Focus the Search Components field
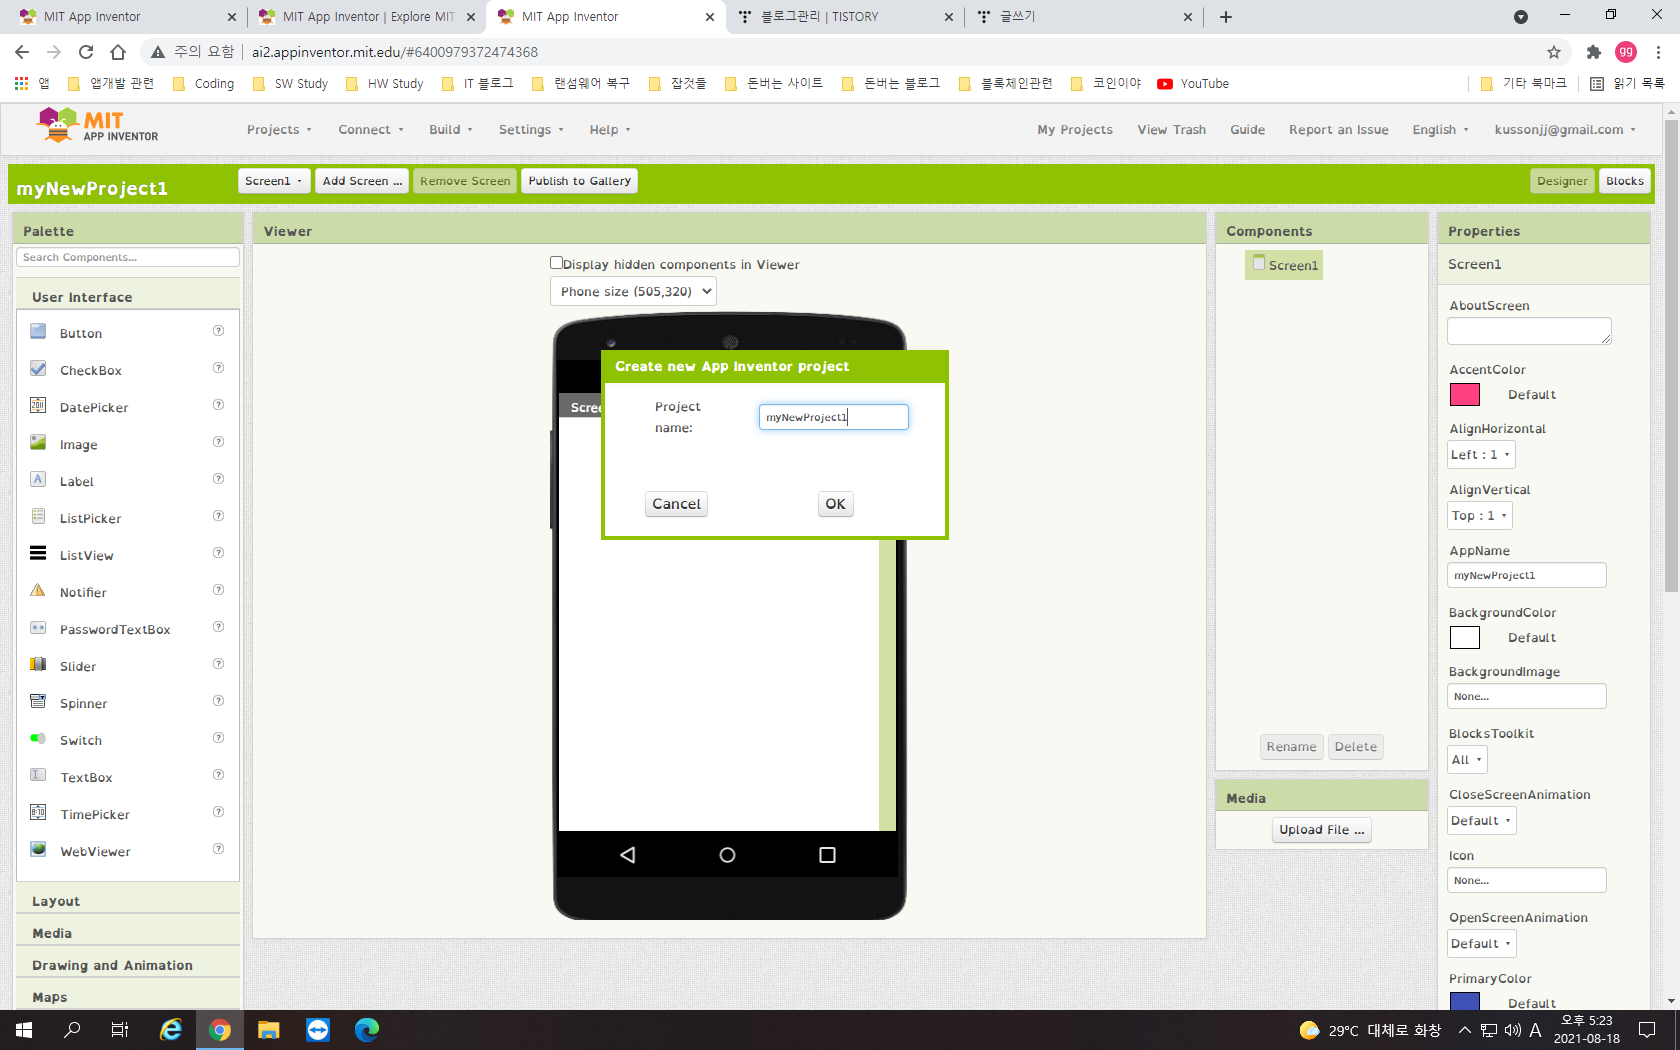The width and height of the screenshot is (1680, 1050). click(128, 257)
